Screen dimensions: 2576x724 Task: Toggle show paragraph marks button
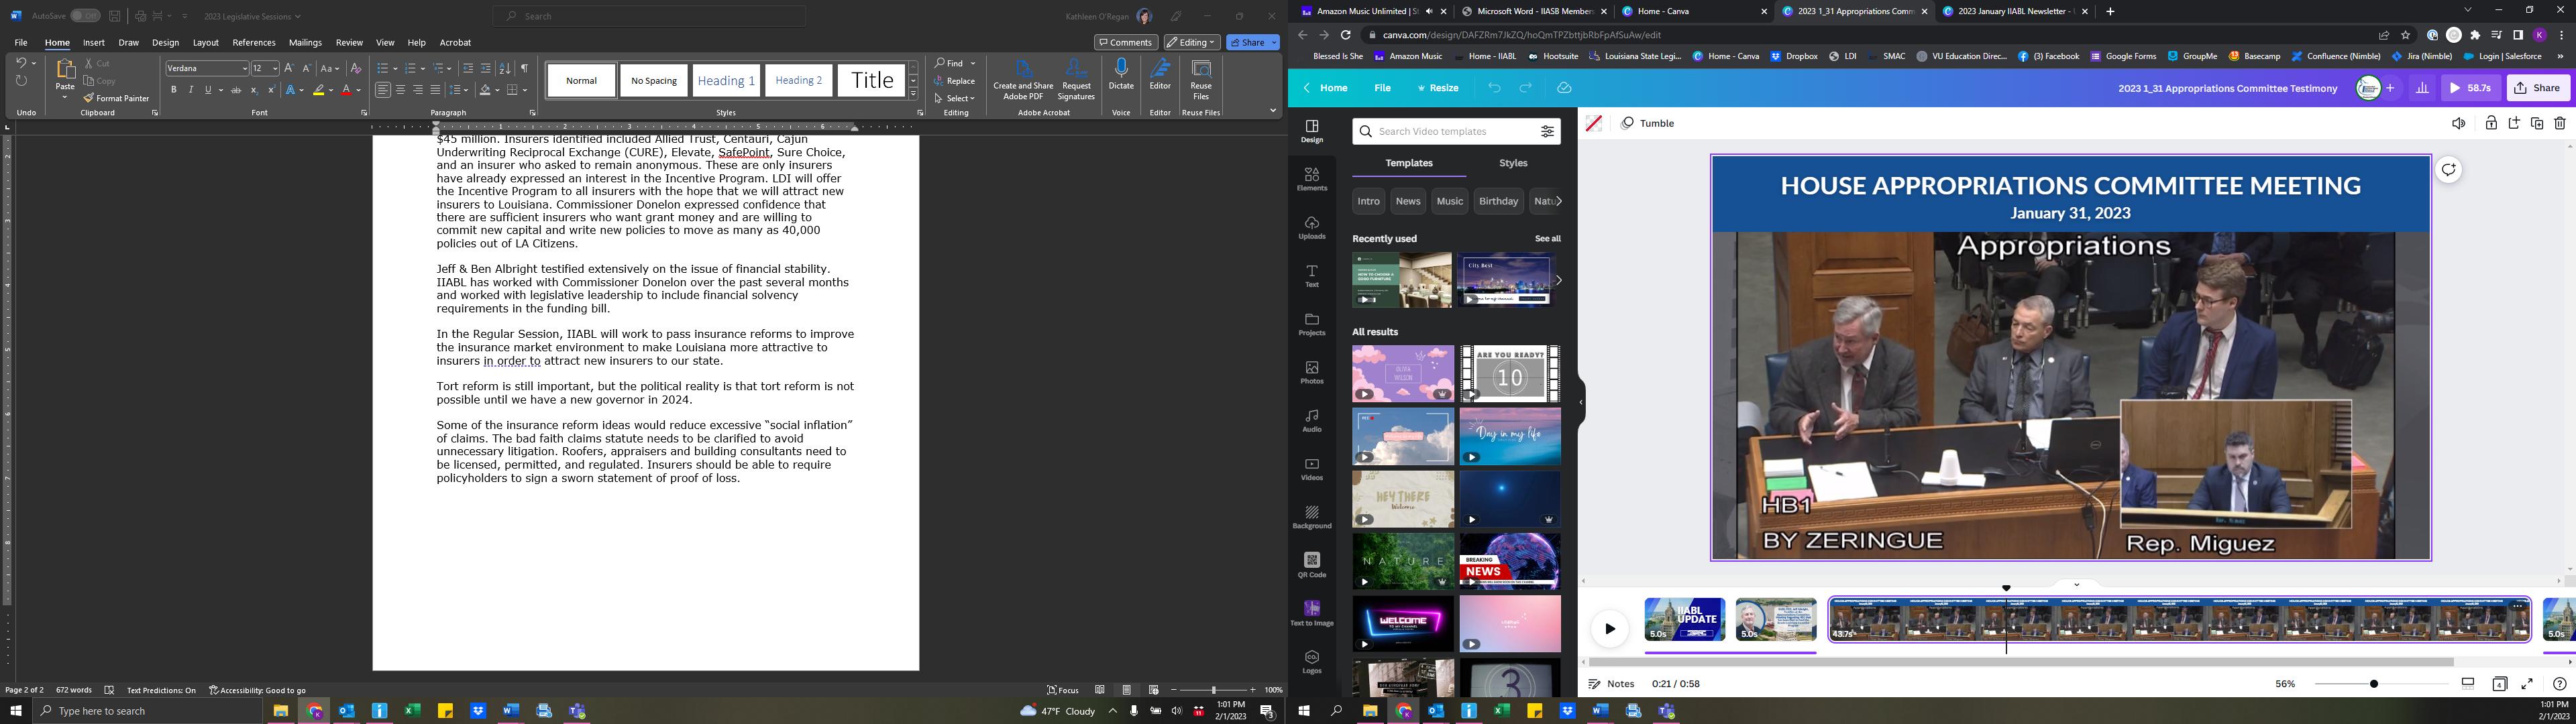click(524, 68)
